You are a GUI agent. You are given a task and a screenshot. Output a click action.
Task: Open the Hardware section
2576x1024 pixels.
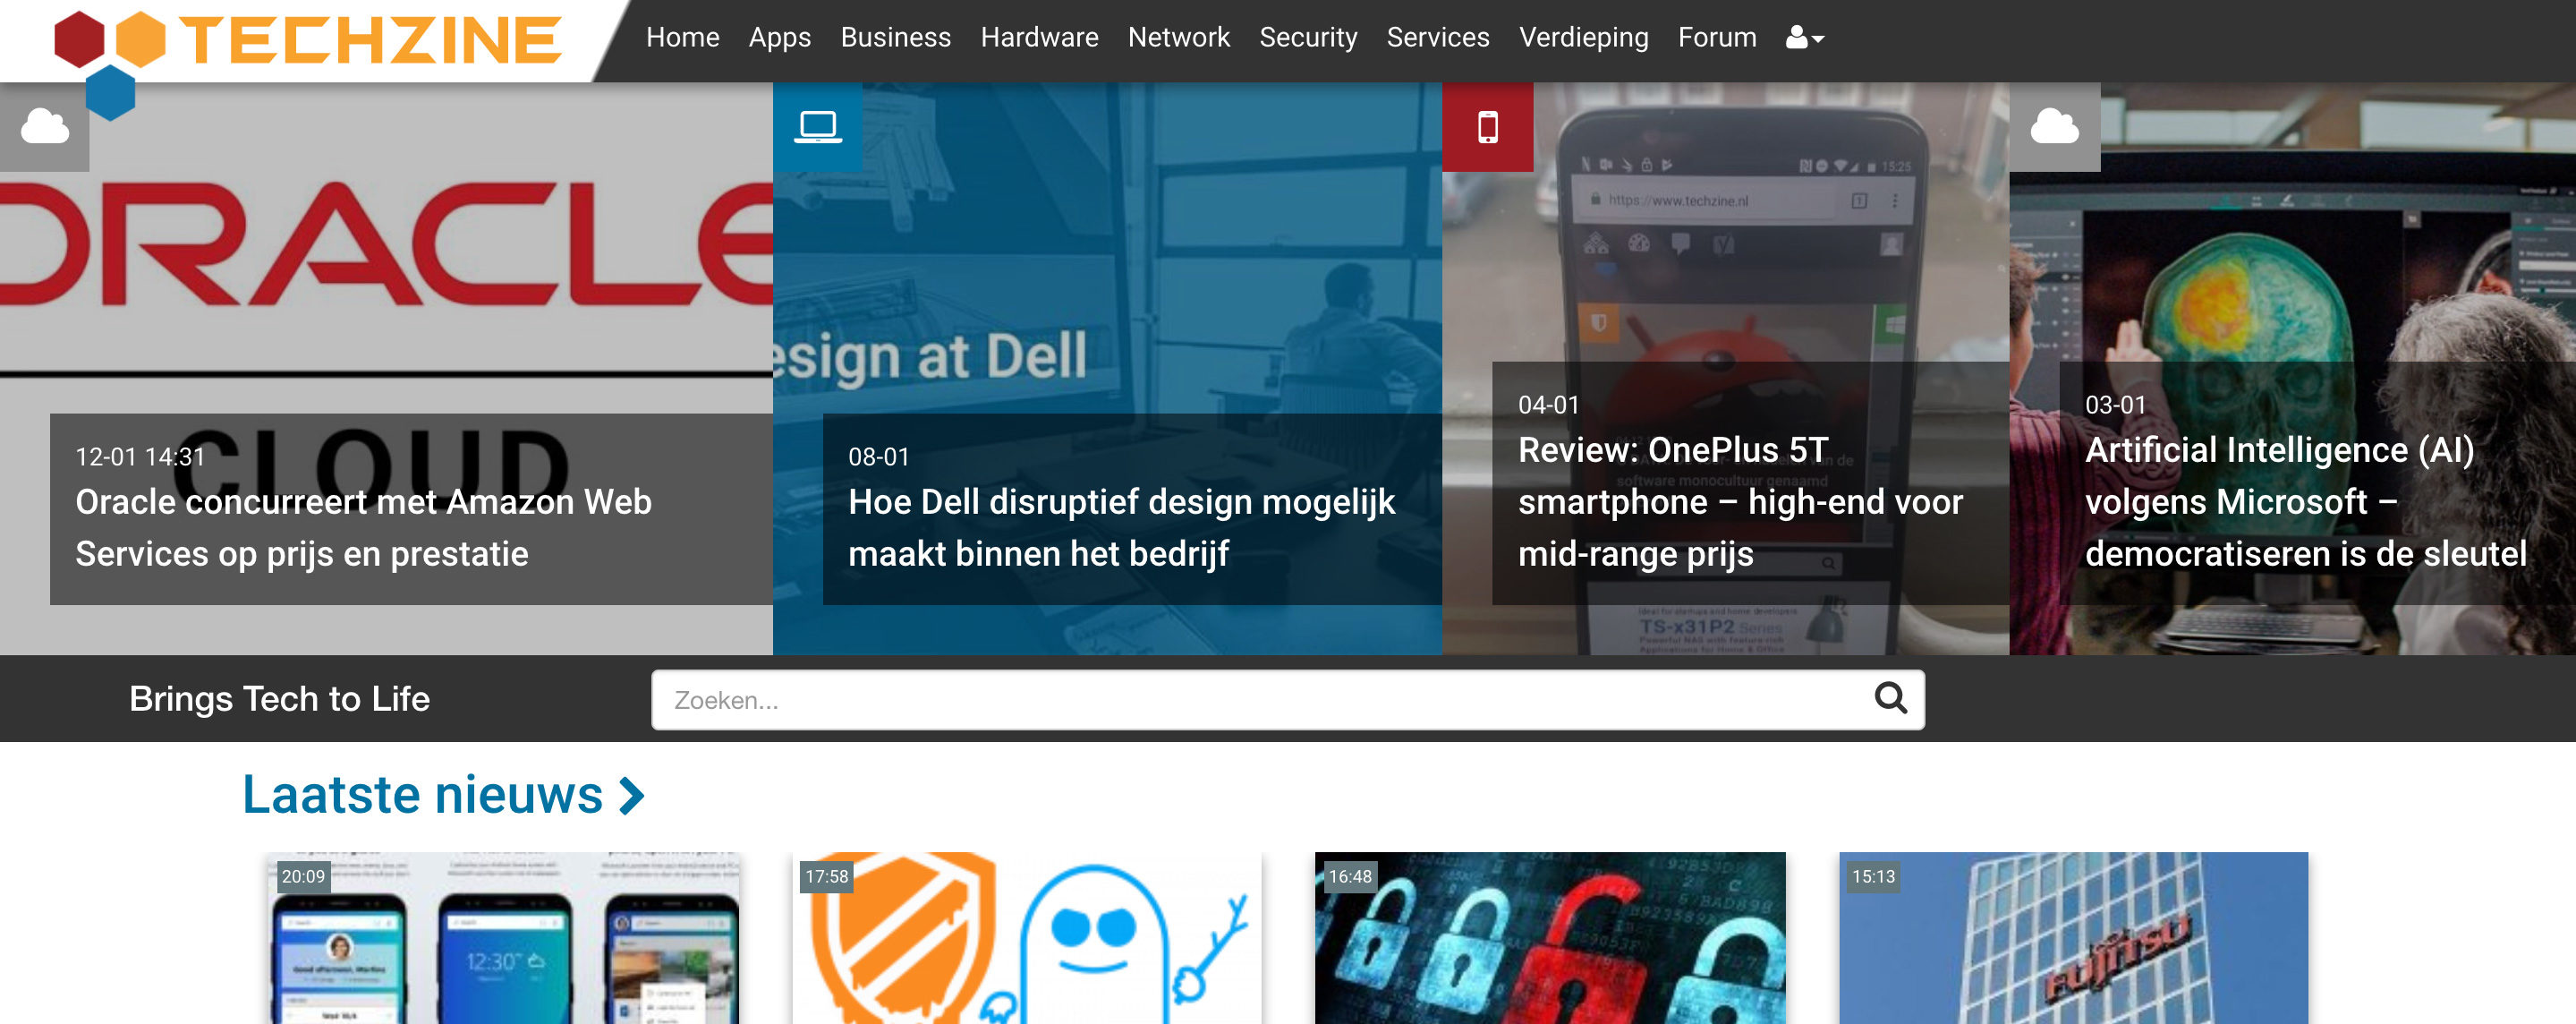coord(1039,38)
